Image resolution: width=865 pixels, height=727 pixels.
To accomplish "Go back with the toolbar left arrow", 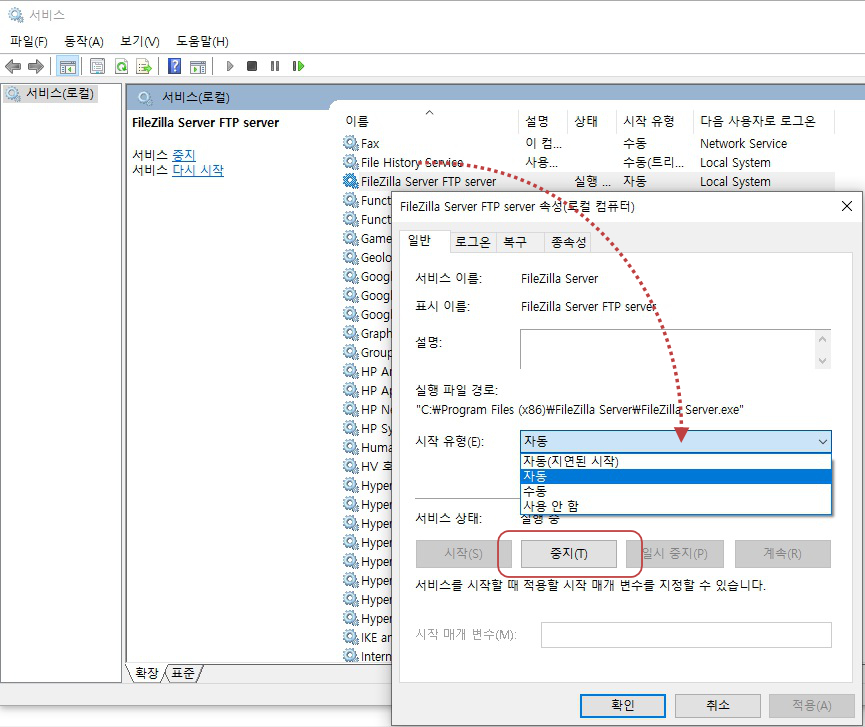I will coord(13,67).
